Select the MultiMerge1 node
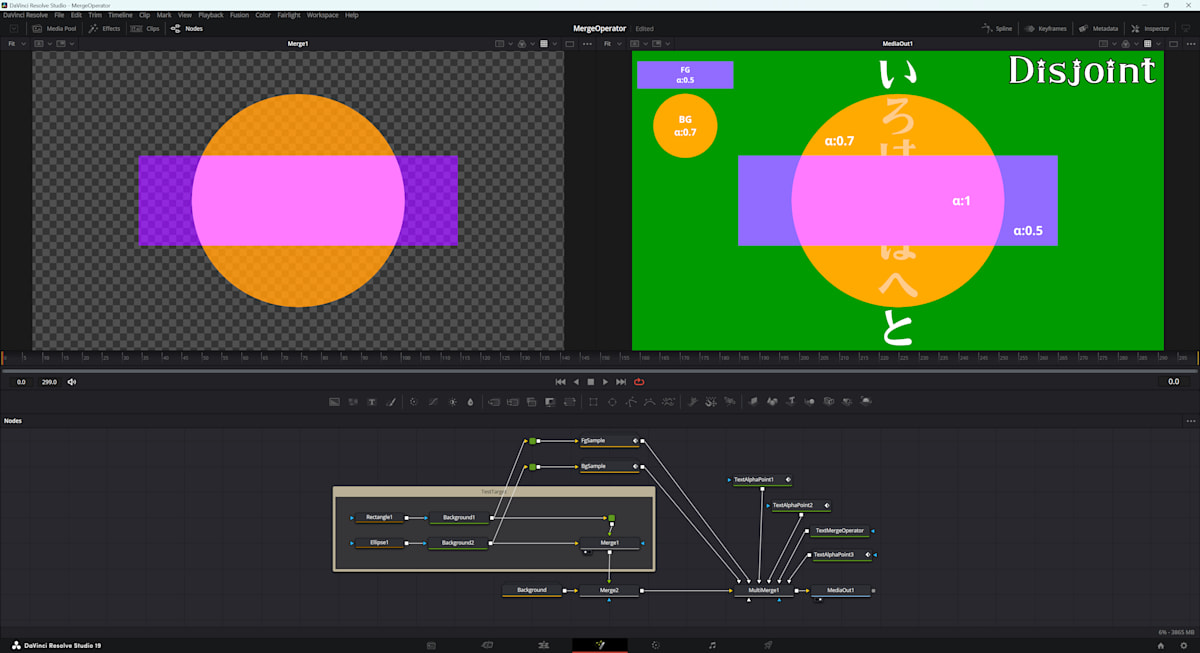This screenshot has height=653, width=1200. pos(763,591)
